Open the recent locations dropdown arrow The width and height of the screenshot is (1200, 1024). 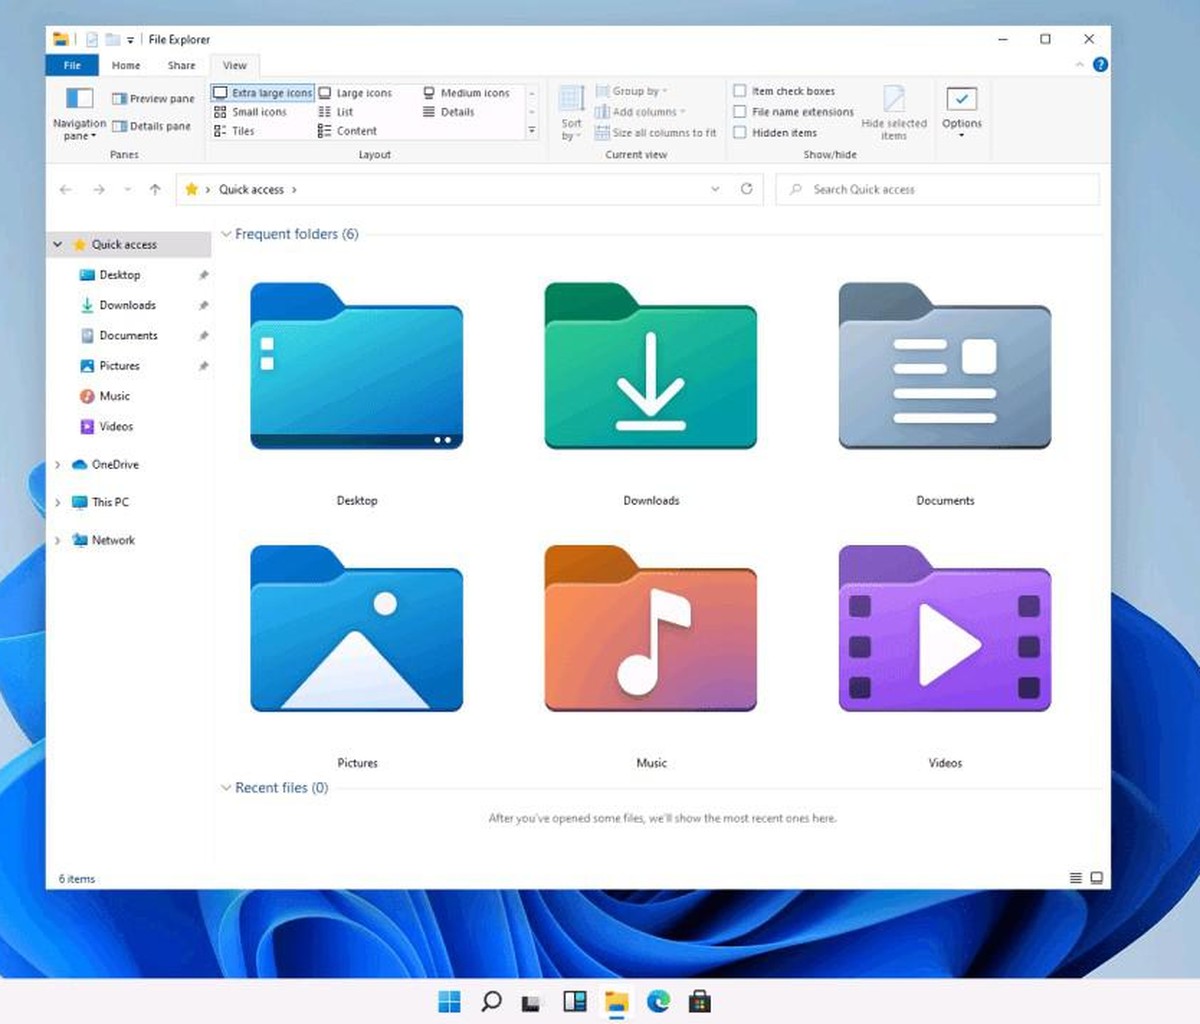click(127, 189)
